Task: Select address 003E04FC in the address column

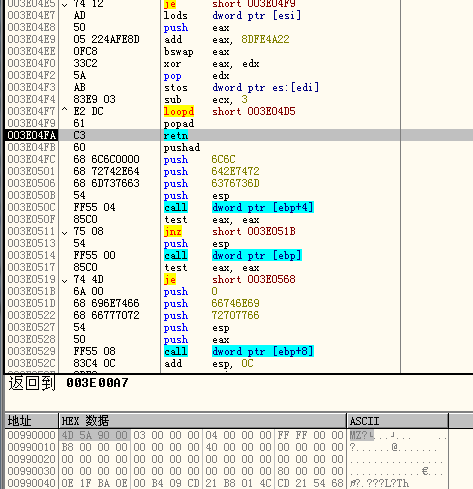Action: click(31, 159)
